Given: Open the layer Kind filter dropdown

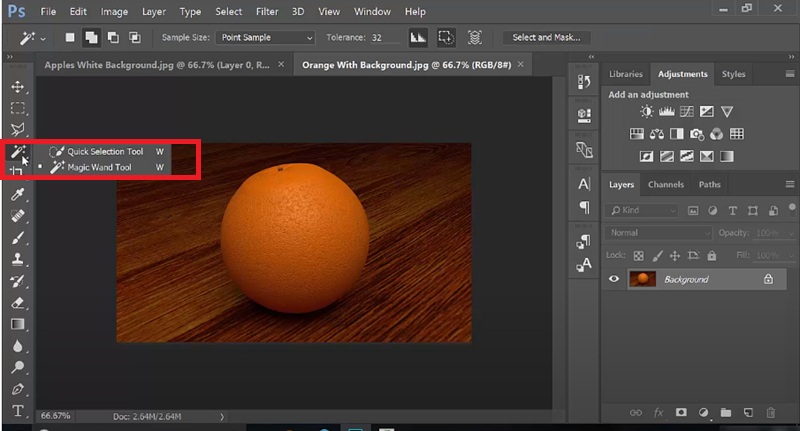Looking at the screenshot, I should (642, 210).
